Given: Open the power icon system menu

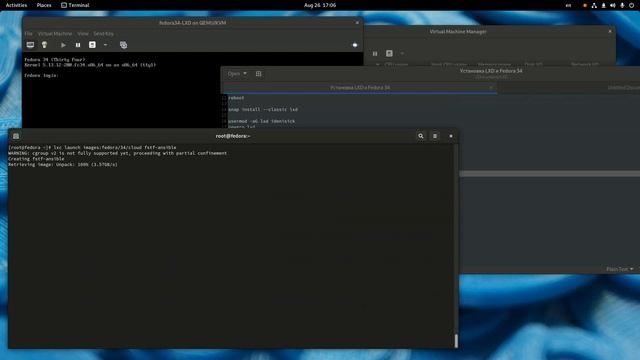Looking at the screenshot, I should [x=631, y=5].
